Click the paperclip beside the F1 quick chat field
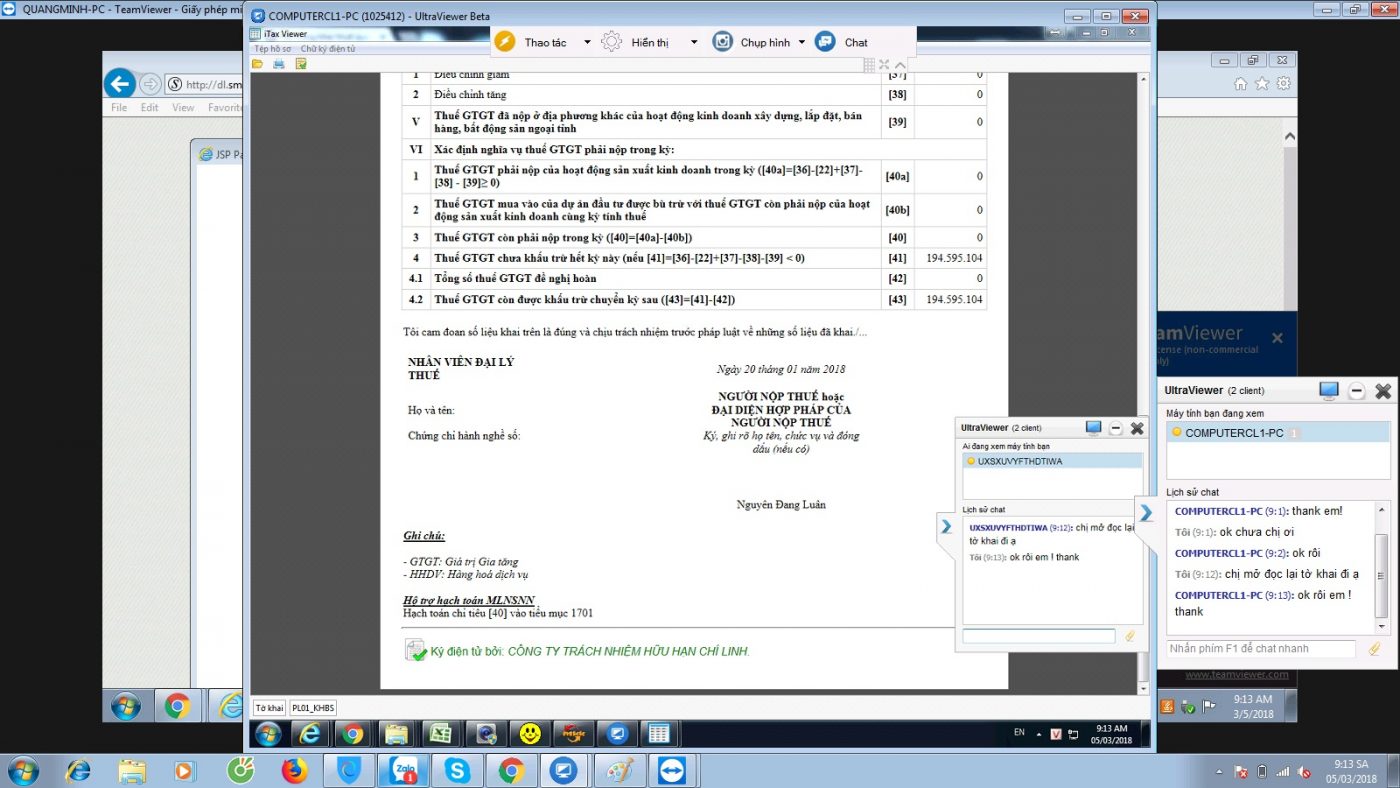This screenshot has height=788, width=1400. 1375,649
